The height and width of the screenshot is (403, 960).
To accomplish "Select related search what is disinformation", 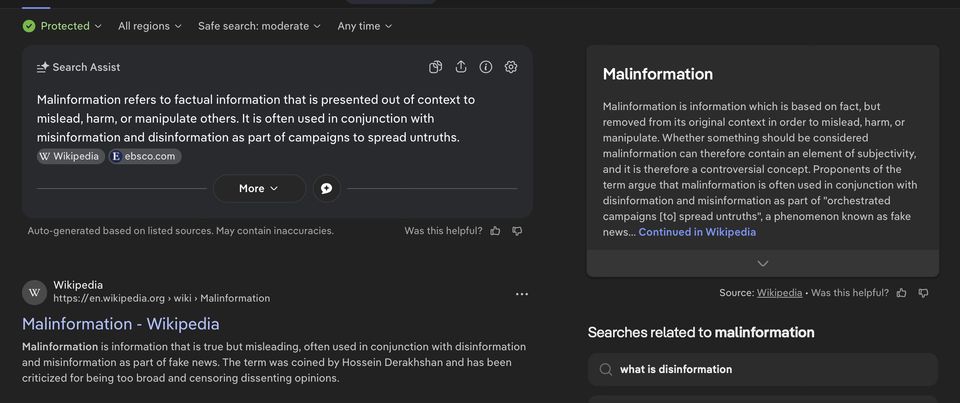I will pos(763,369).
